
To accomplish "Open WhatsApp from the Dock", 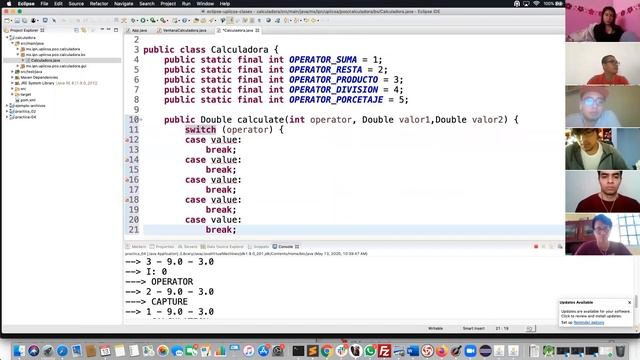I will point(370,351).
